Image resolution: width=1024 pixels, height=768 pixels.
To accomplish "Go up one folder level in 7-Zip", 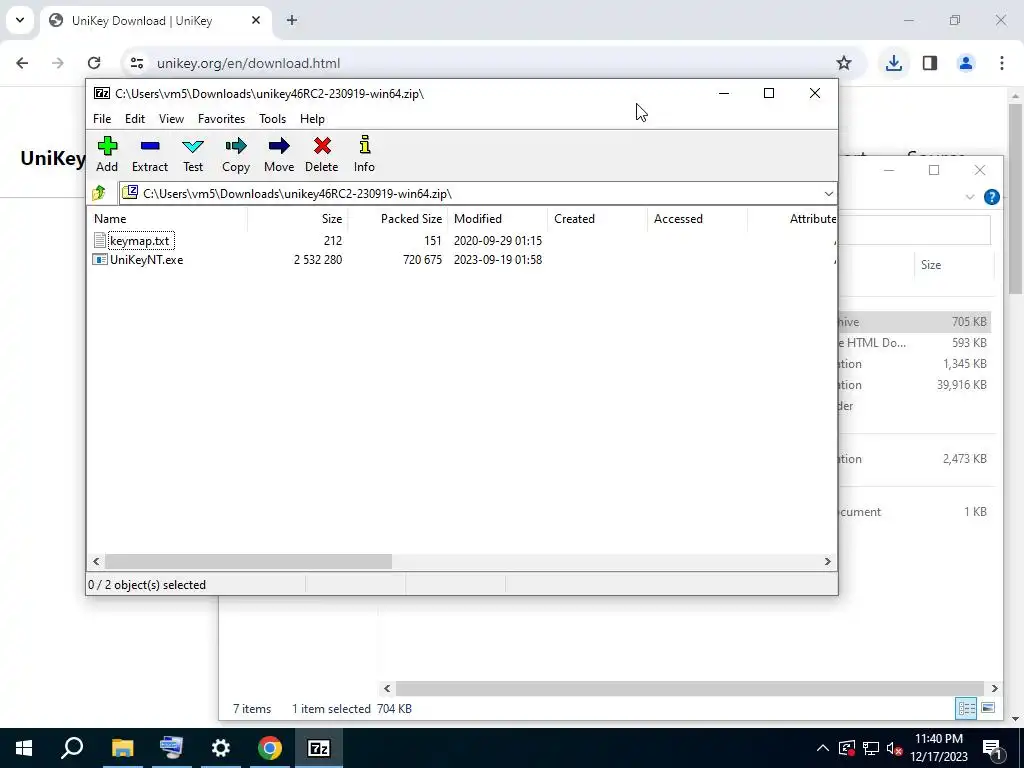I will pos(99,193).
